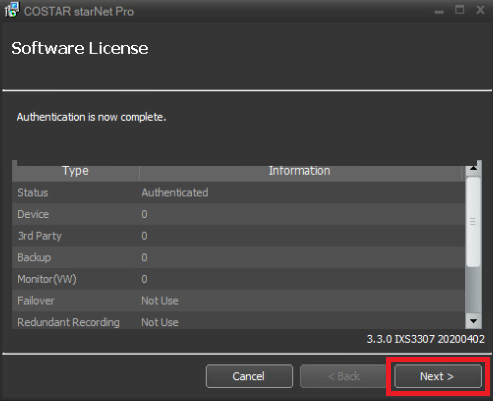Select the Device row

click(239, 214)
